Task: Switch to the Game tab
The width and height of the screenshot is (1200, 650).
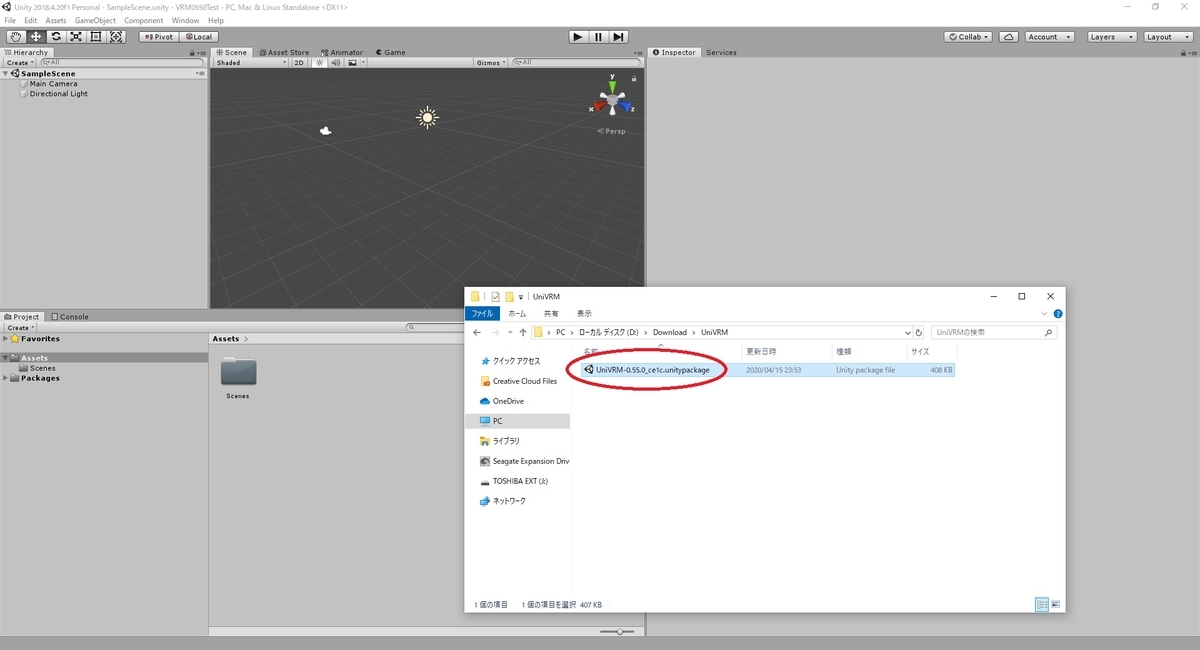Action: pos(391,52)
